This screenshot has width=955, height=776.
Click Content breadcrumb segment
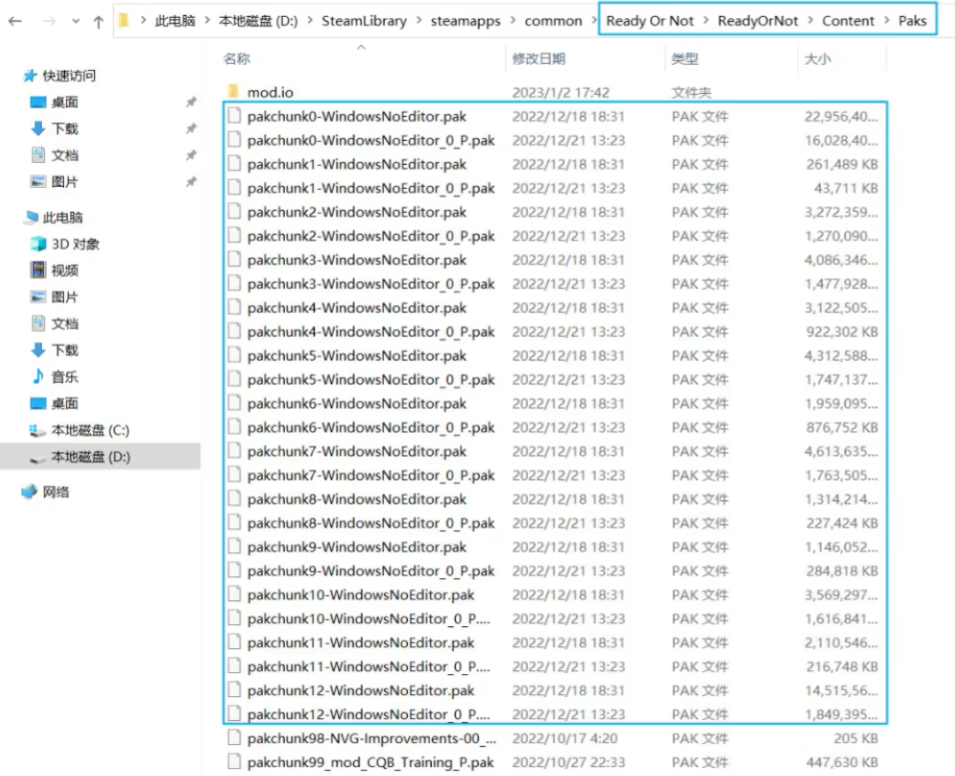pos(848,21)
